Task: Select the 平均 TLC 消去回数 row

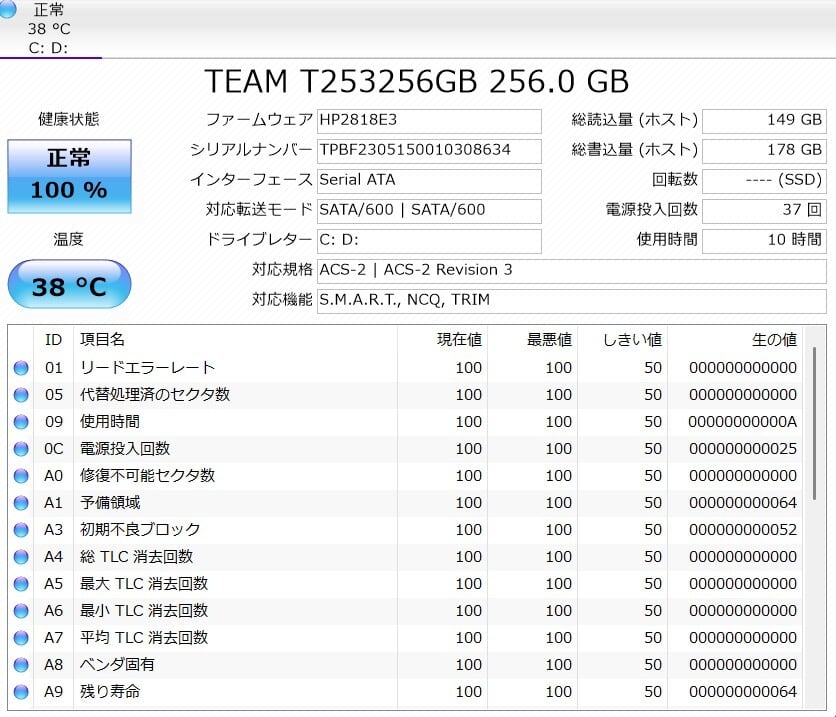Action: [400, 638]
